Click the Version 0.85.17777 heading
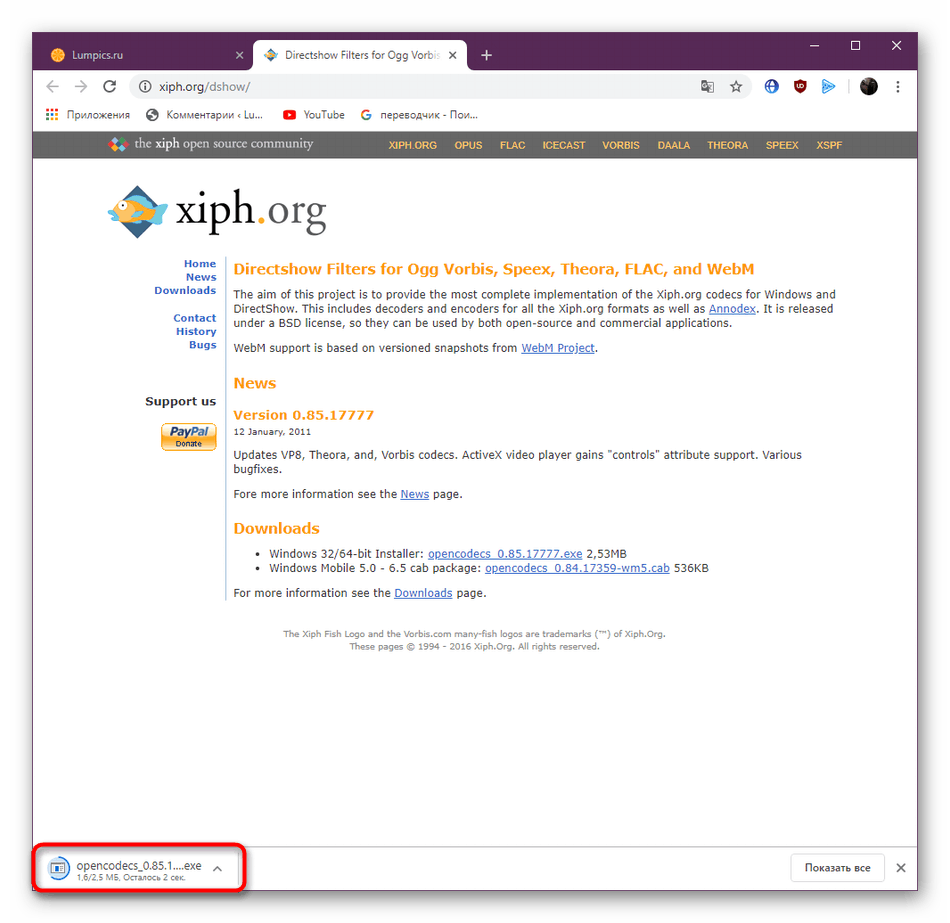950x923 pixels. [x=304, y=415]
